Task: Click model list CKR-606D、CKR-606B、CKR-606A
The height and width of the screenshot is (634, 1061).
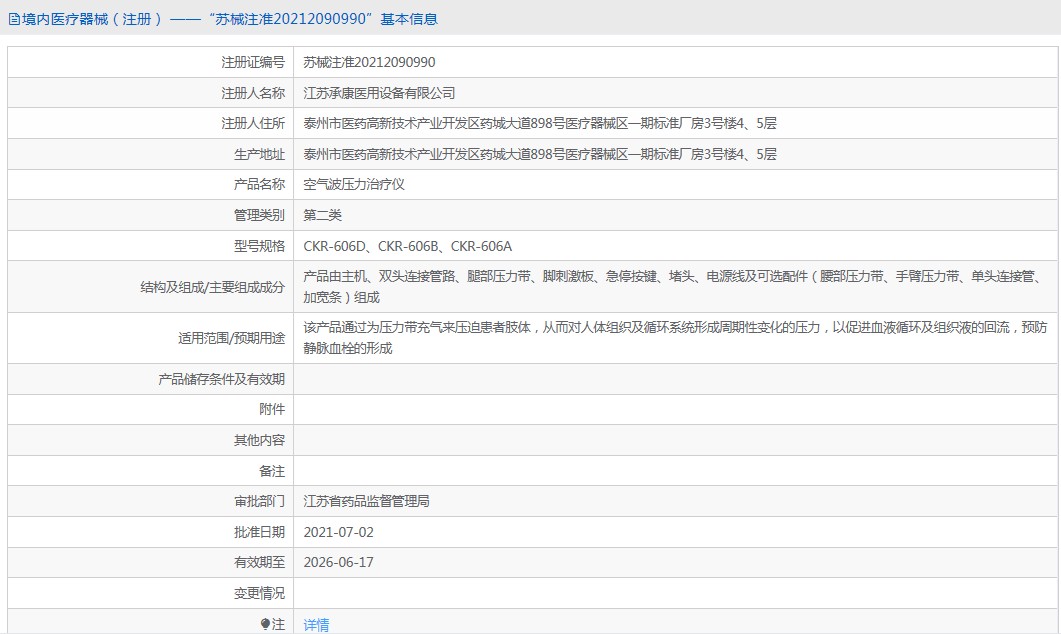Action: tap(407, 246)
